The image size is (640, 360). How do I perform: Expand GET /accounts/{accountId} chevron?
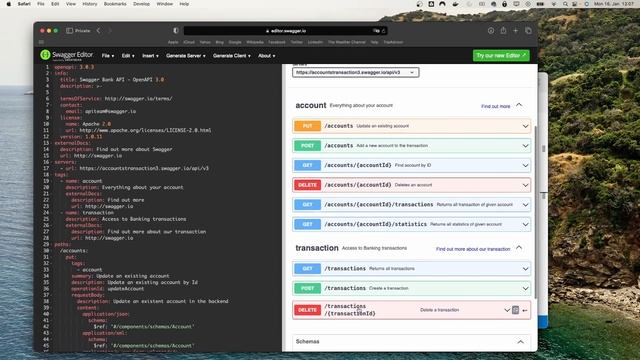click(525, 165)
